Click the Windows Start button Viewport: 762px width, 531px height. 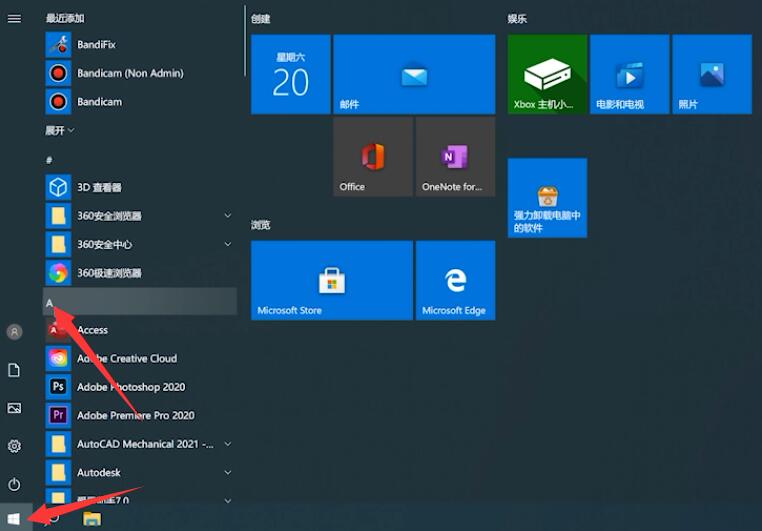coord(14,519)
